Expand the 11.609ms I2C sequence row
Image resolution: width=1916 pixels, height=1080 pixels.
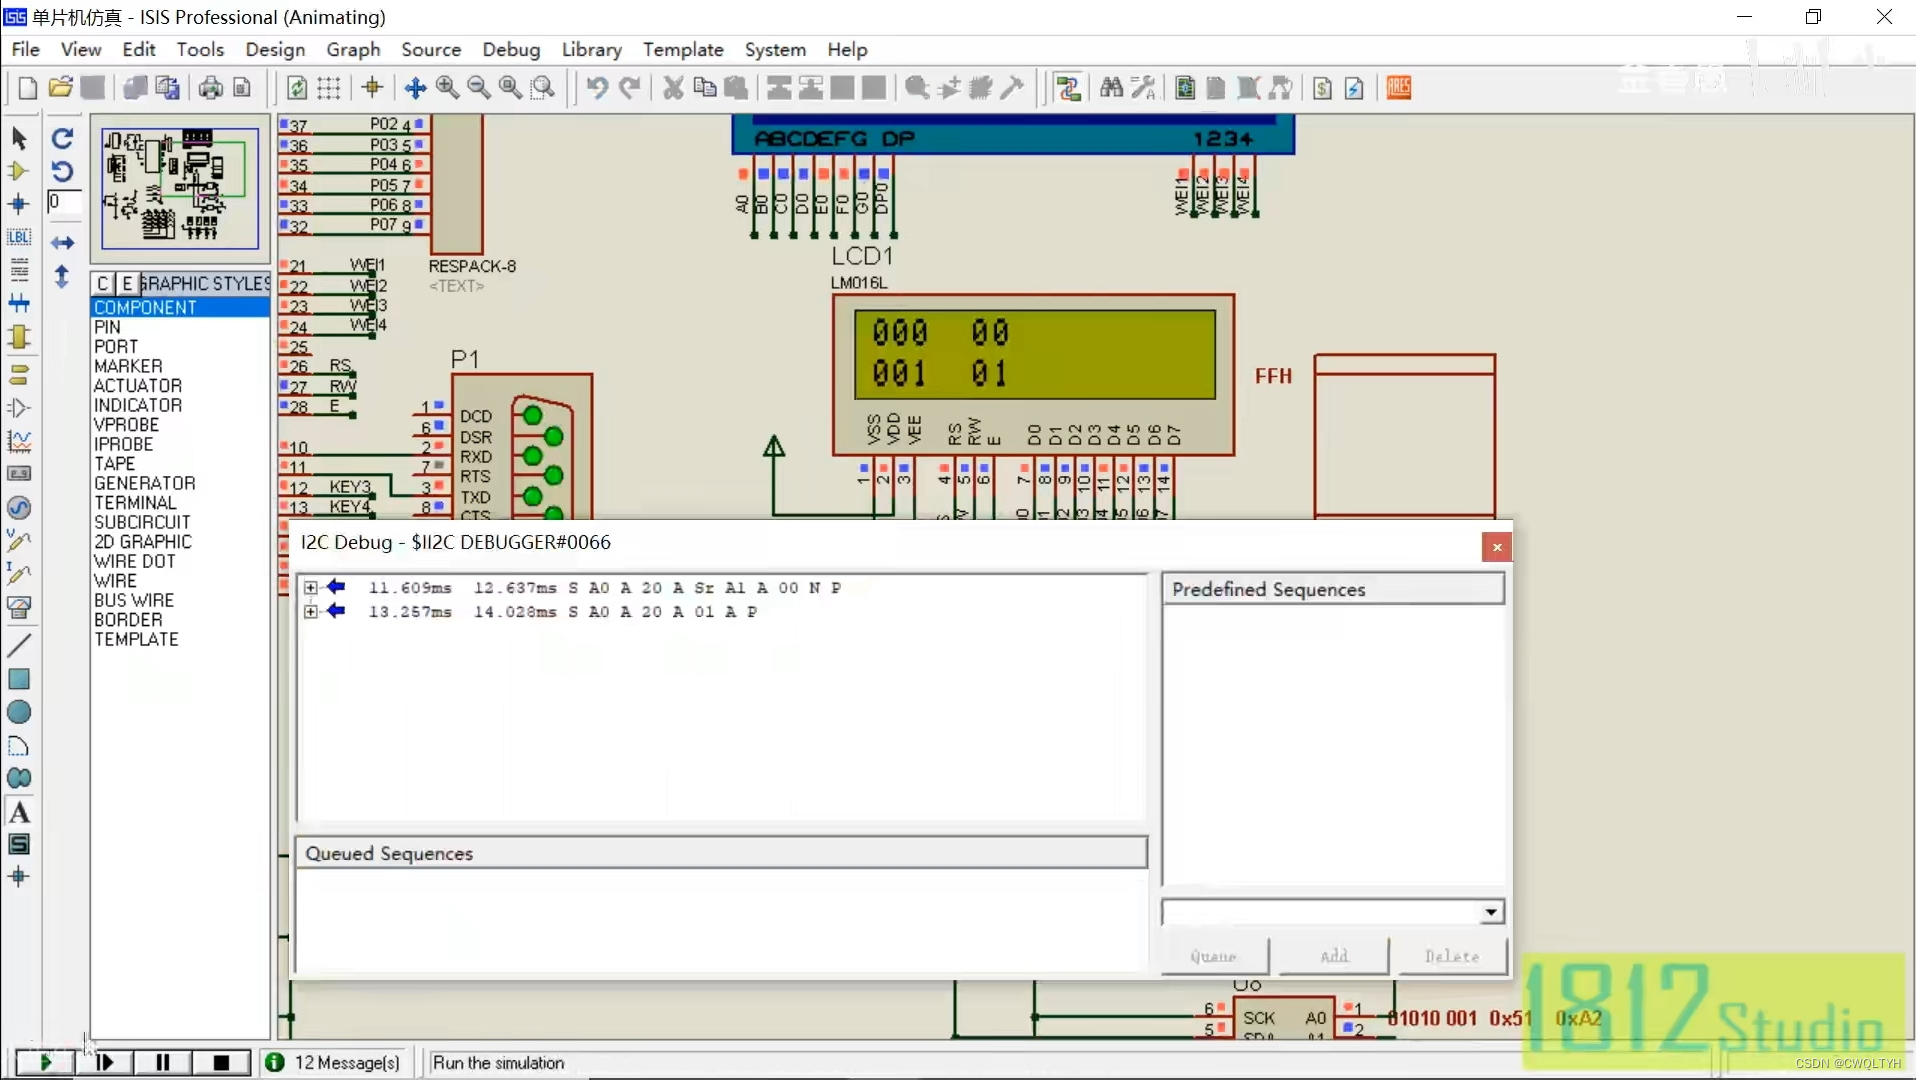311,588
